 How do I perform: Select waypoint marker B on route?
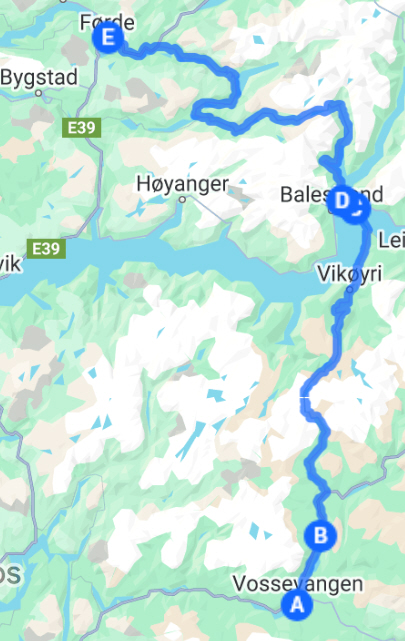pyautogui.click(x=320, y=535)
